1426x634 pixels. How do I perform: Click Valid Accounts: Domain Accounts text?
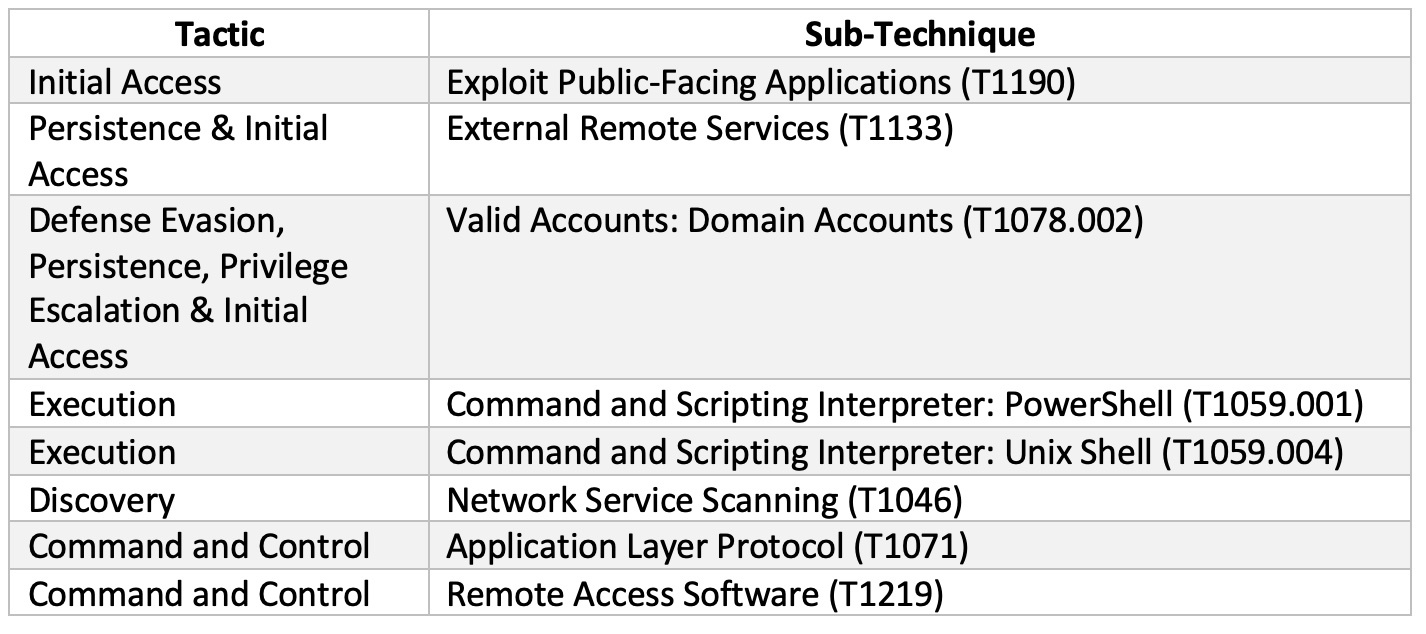point(700,220)
